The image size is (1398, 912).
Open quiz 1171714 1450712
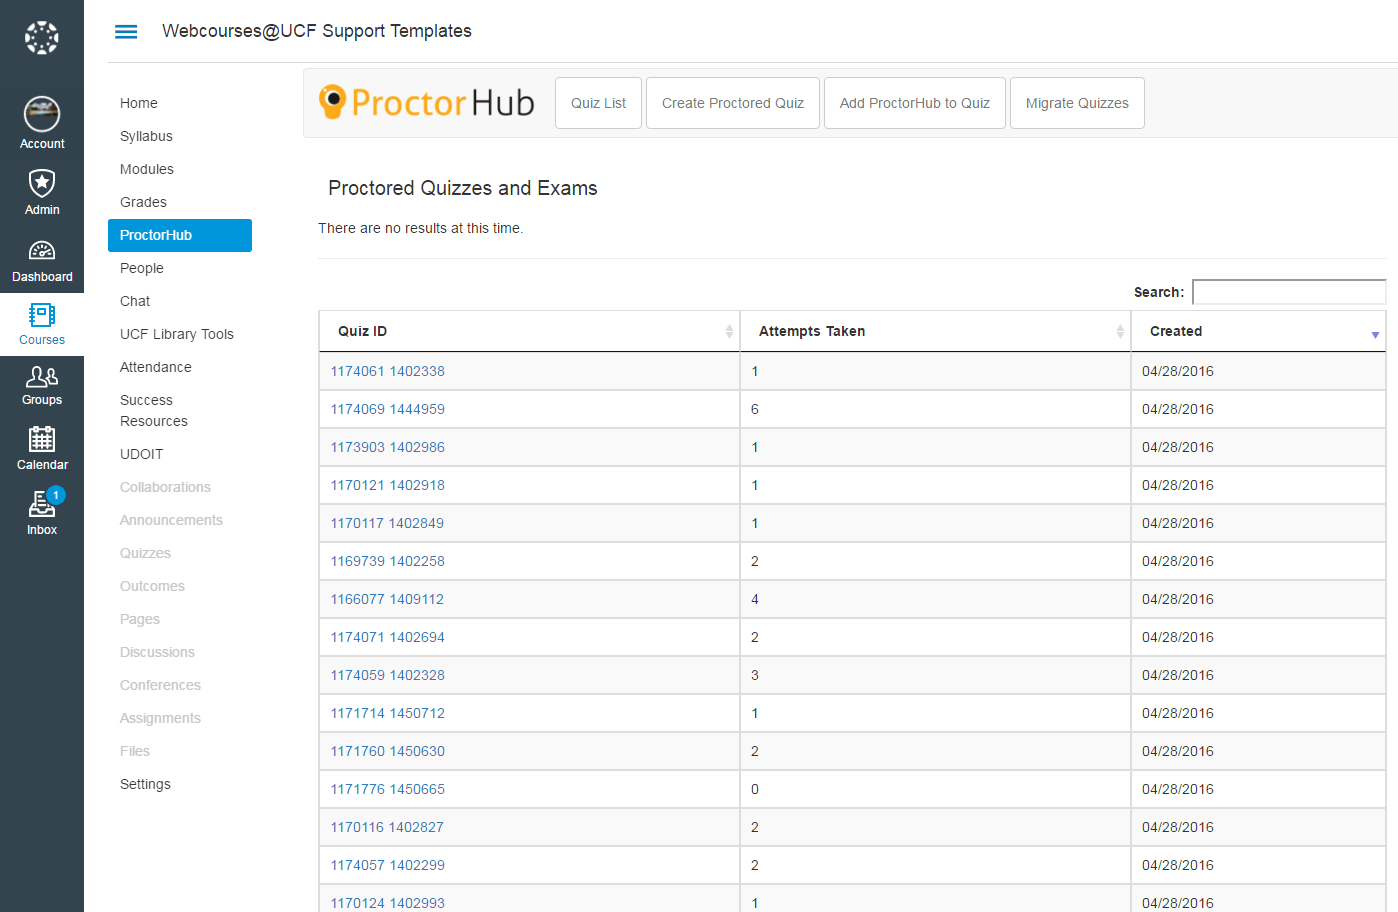click(x=388, y=713)
